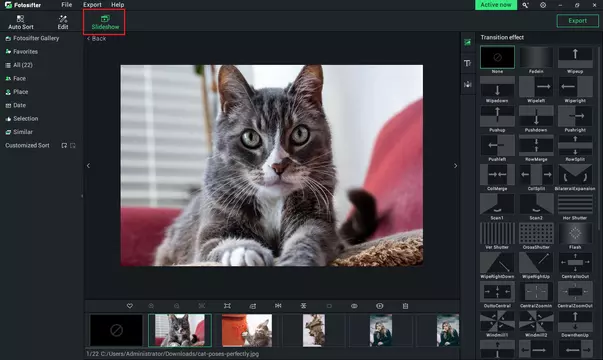
Task: Go to previous photo with left arrow
Action: 88,166
